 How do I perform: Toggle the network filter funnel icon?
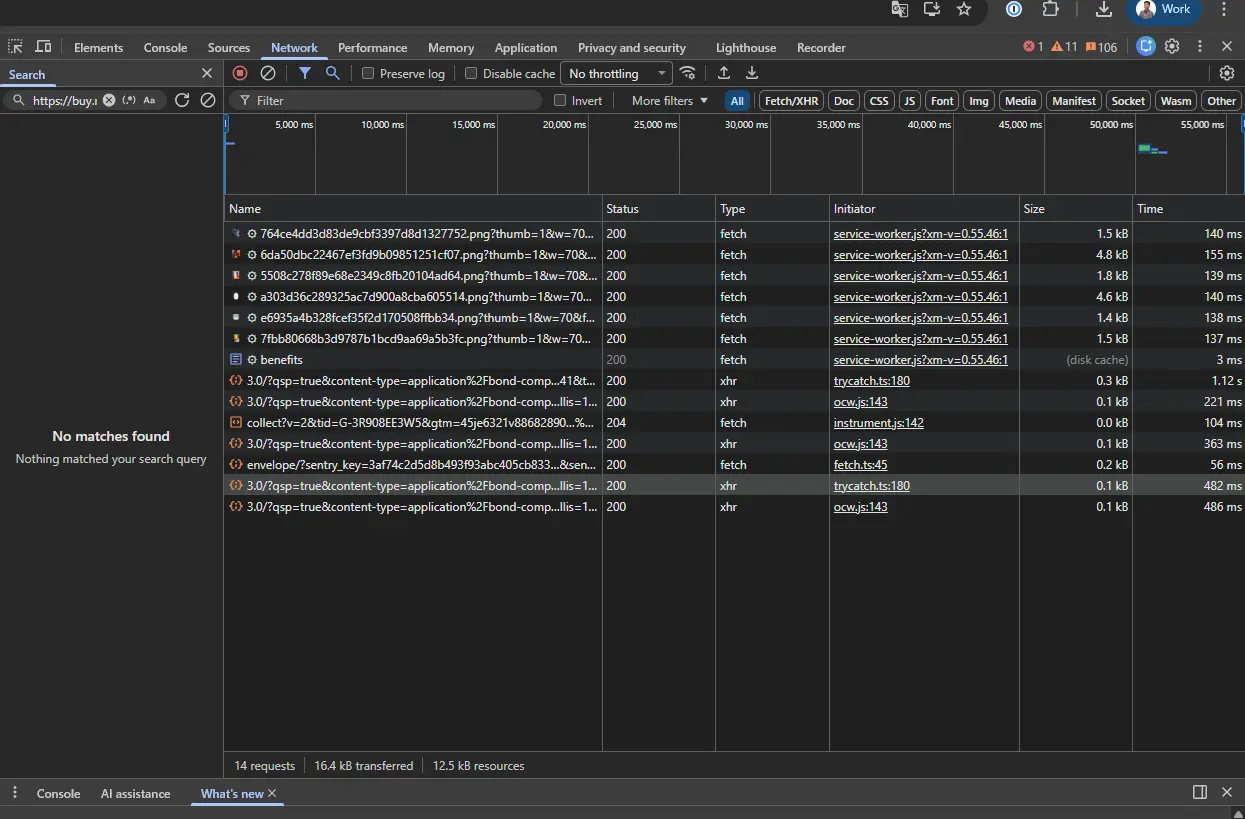click(305, 73)
